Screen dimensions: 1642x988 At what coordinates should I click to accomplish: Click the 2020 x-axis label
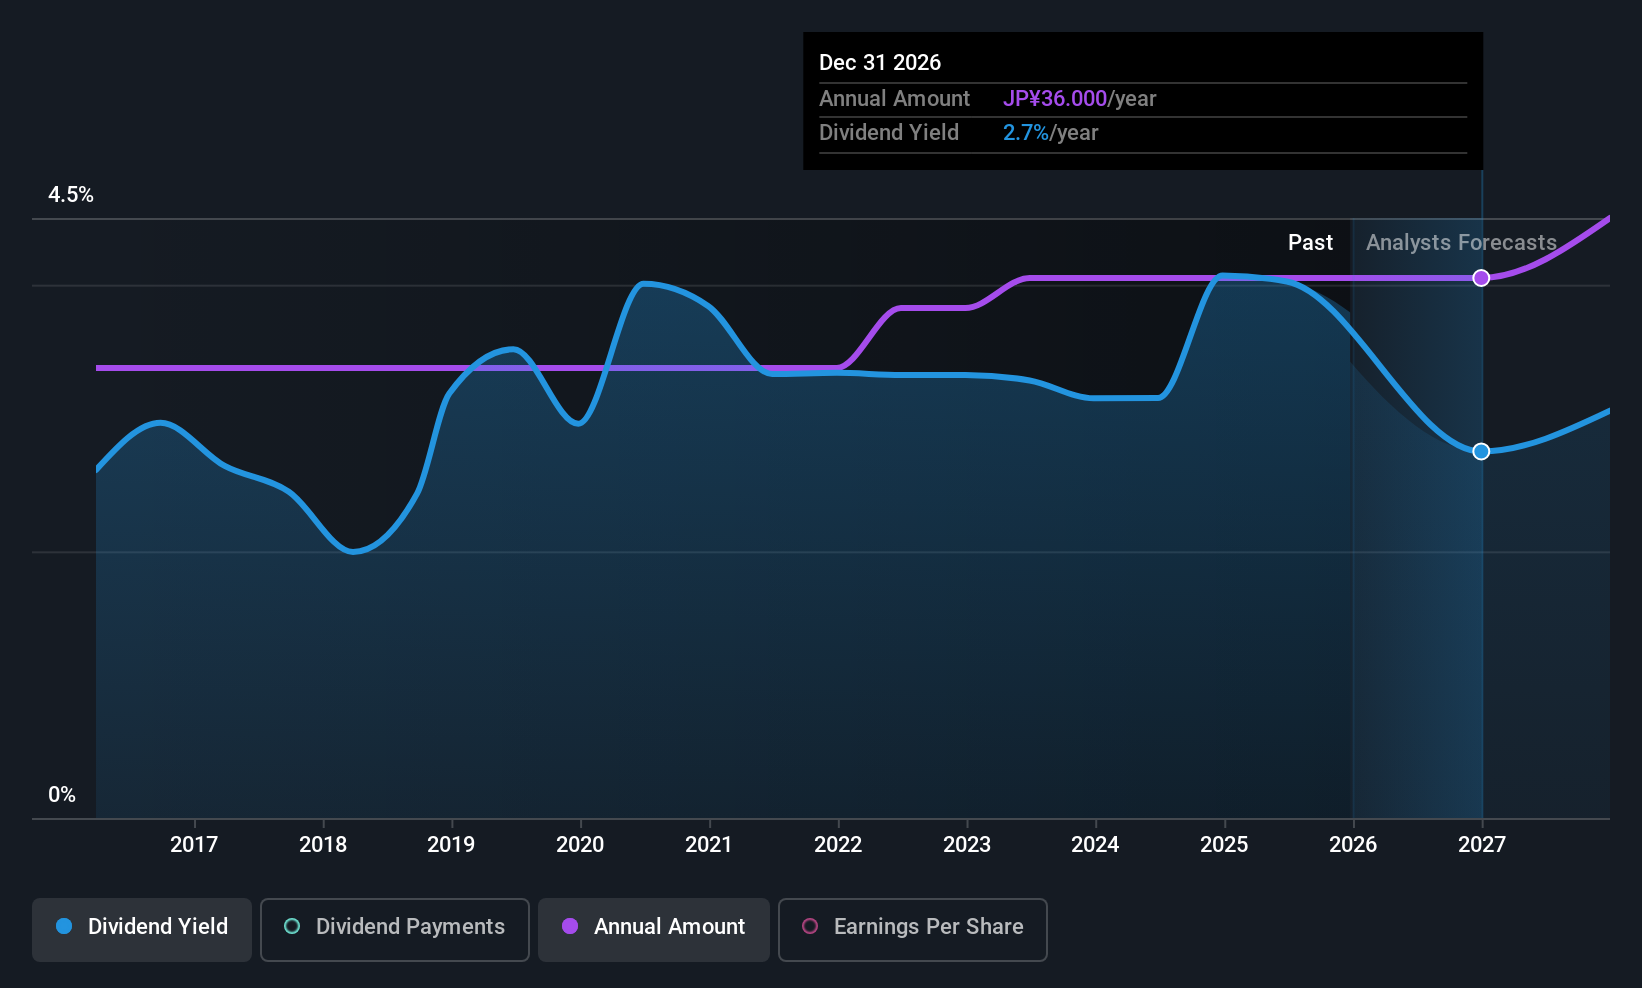[580, 844]
